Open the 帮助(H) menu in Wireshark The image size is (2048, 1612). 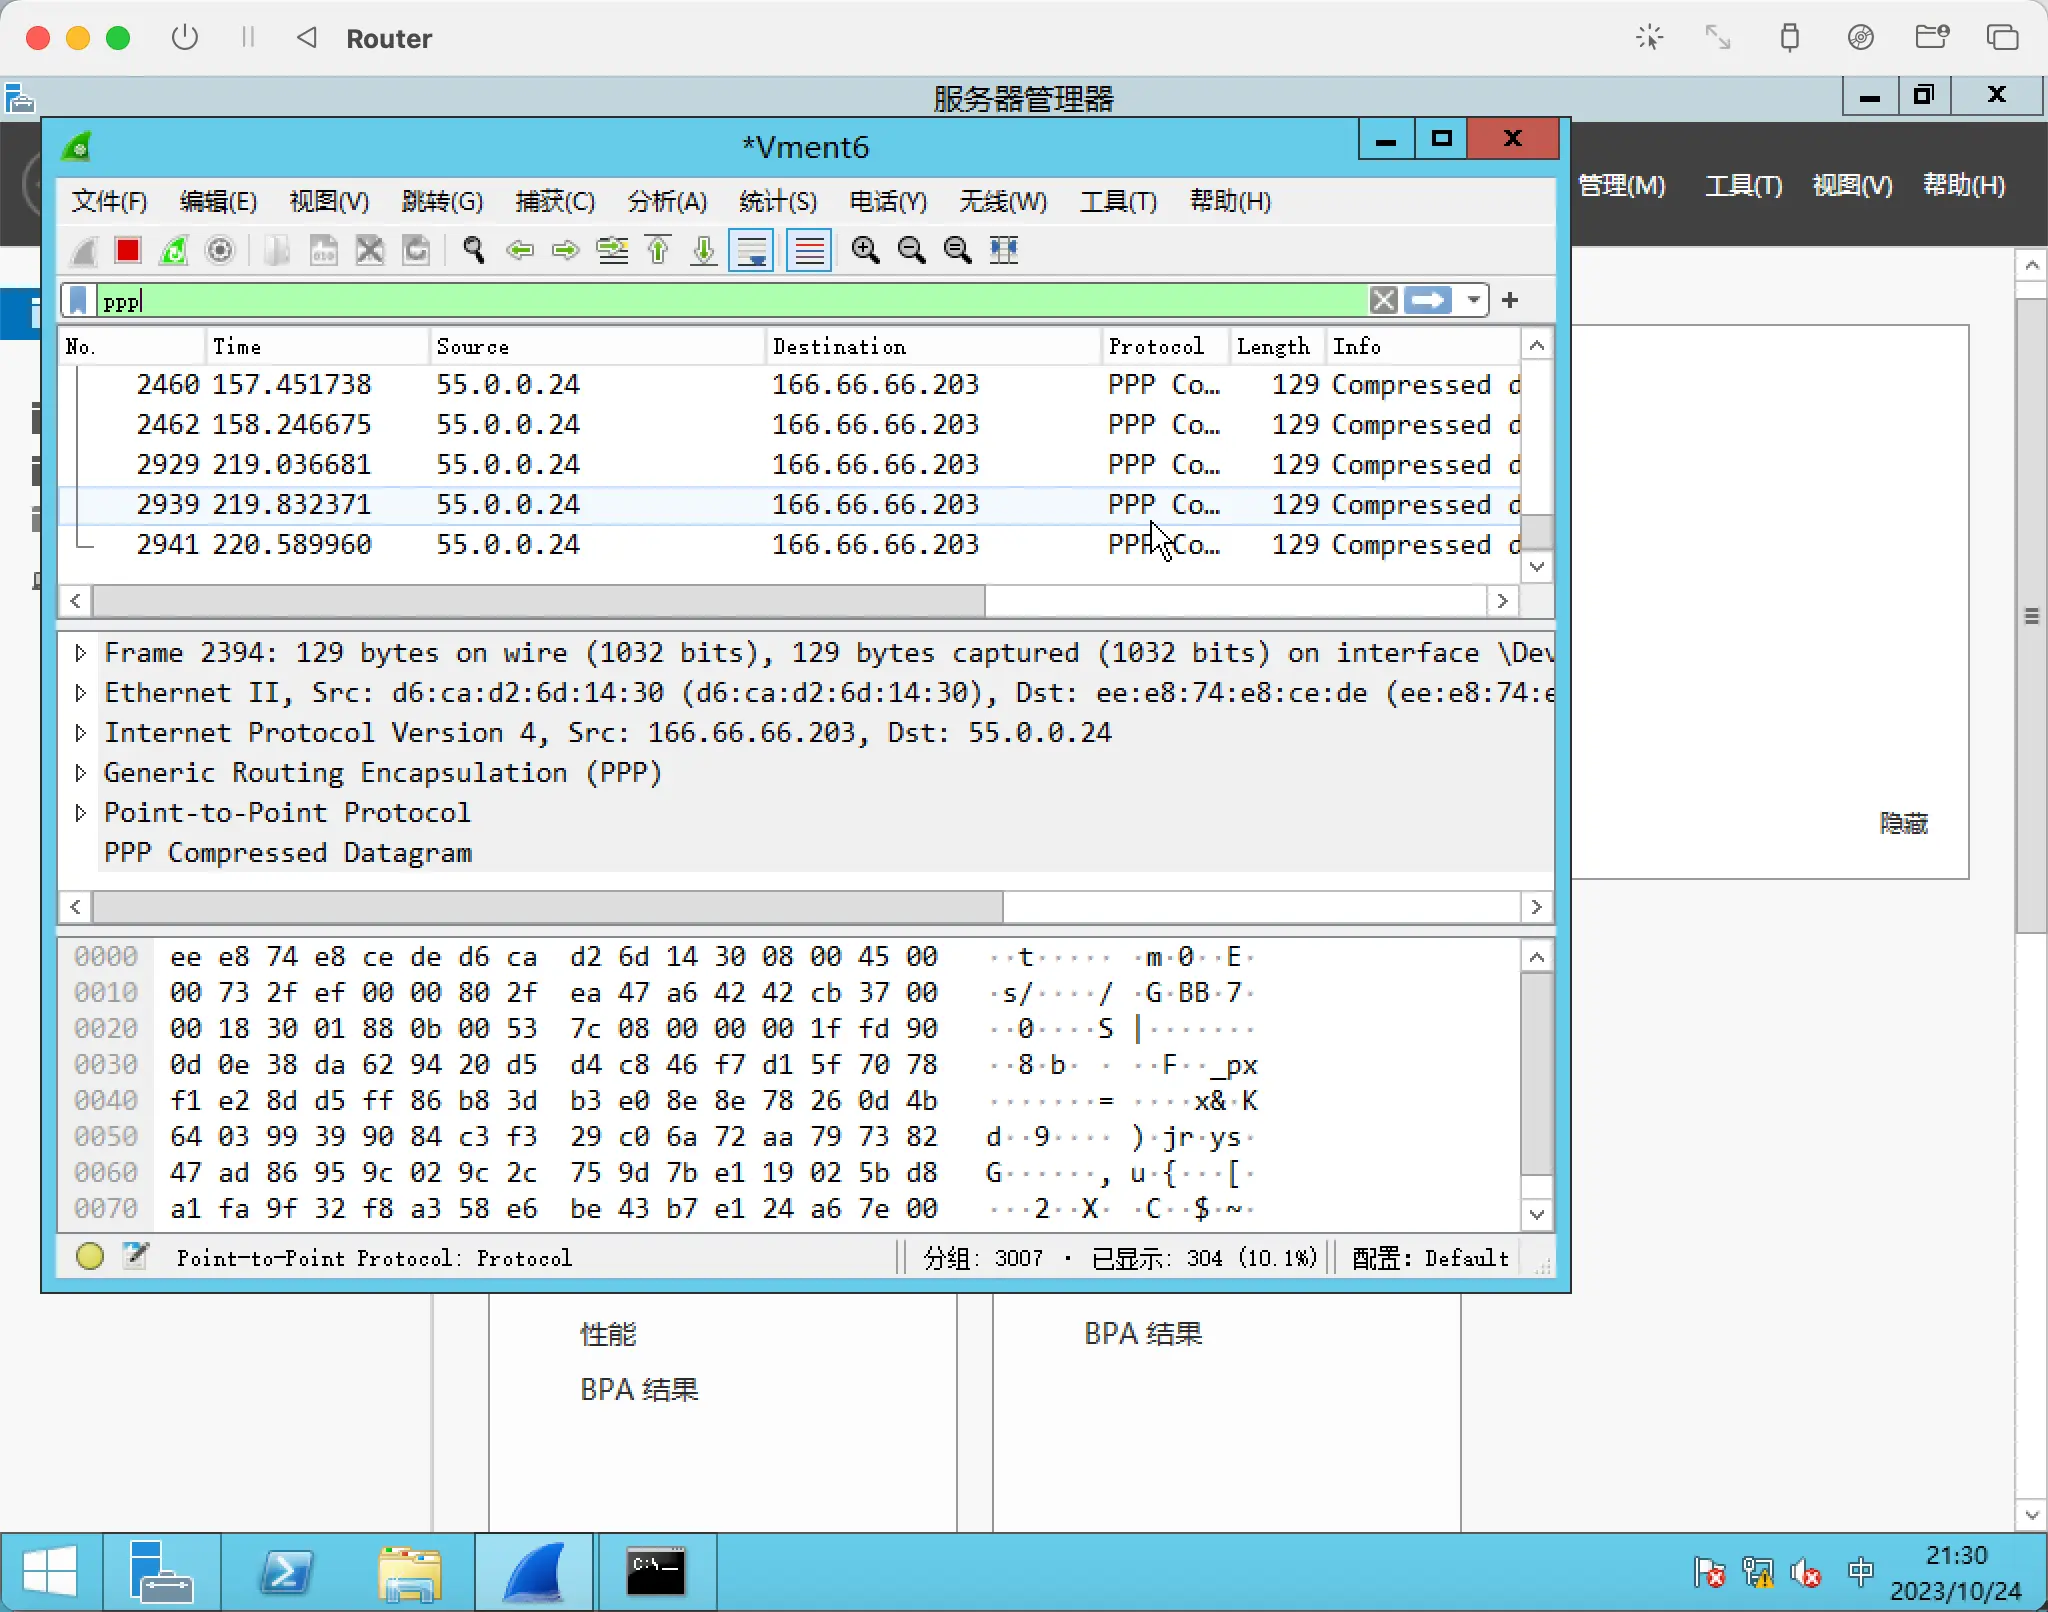pos(1230,202)
